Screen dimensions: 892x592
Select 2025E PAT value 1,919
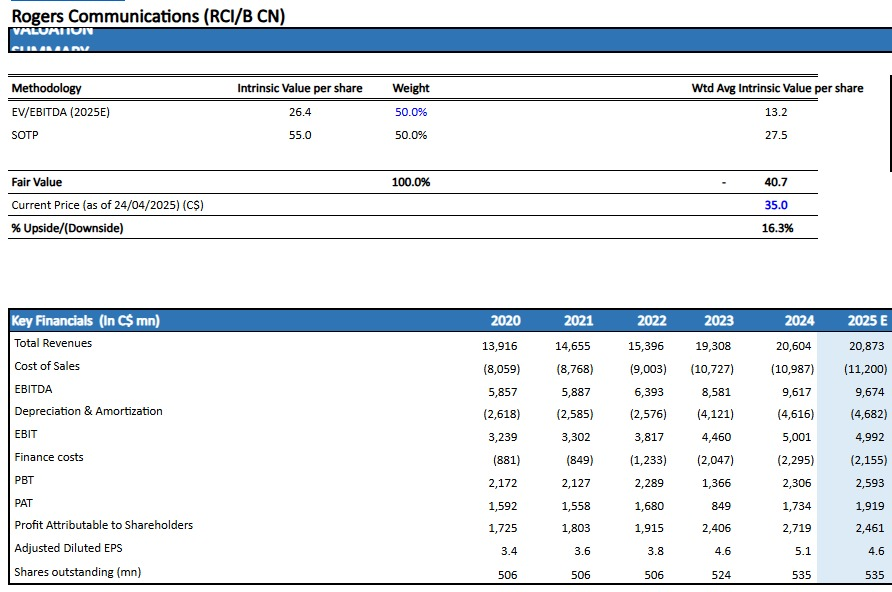[x=870, y=506]
